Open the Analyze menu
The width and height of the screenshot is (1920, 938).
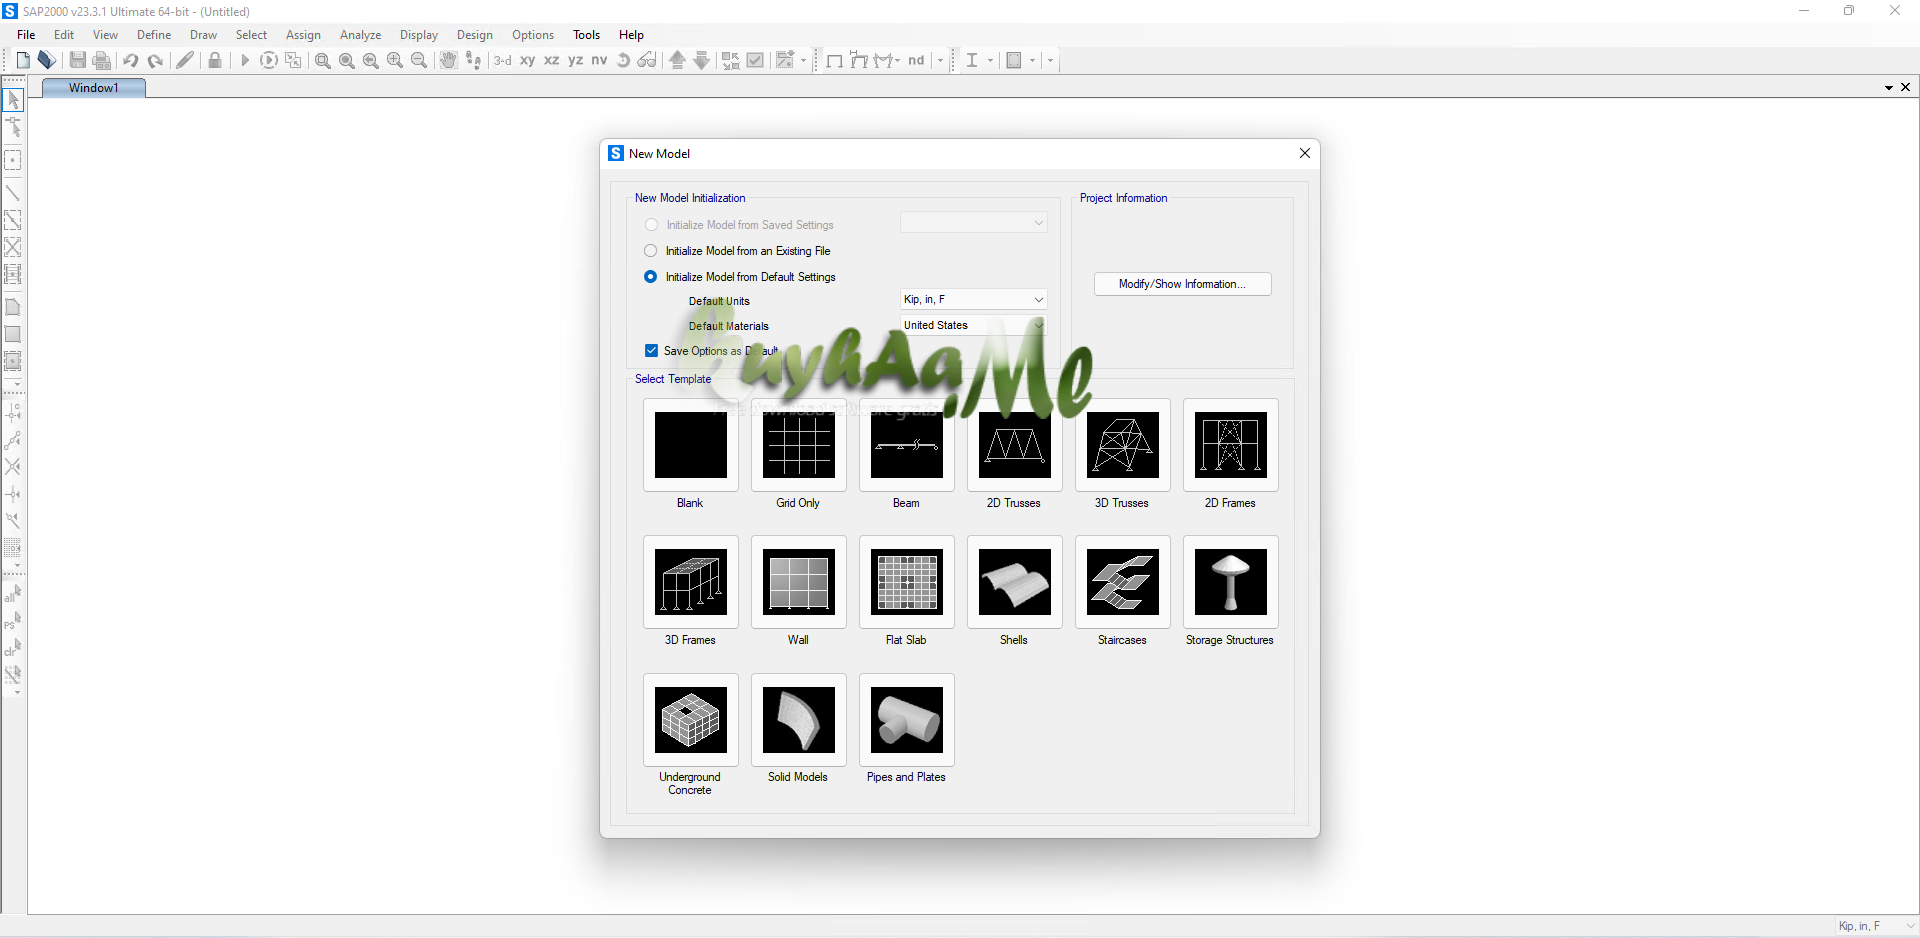pos(360,35)
